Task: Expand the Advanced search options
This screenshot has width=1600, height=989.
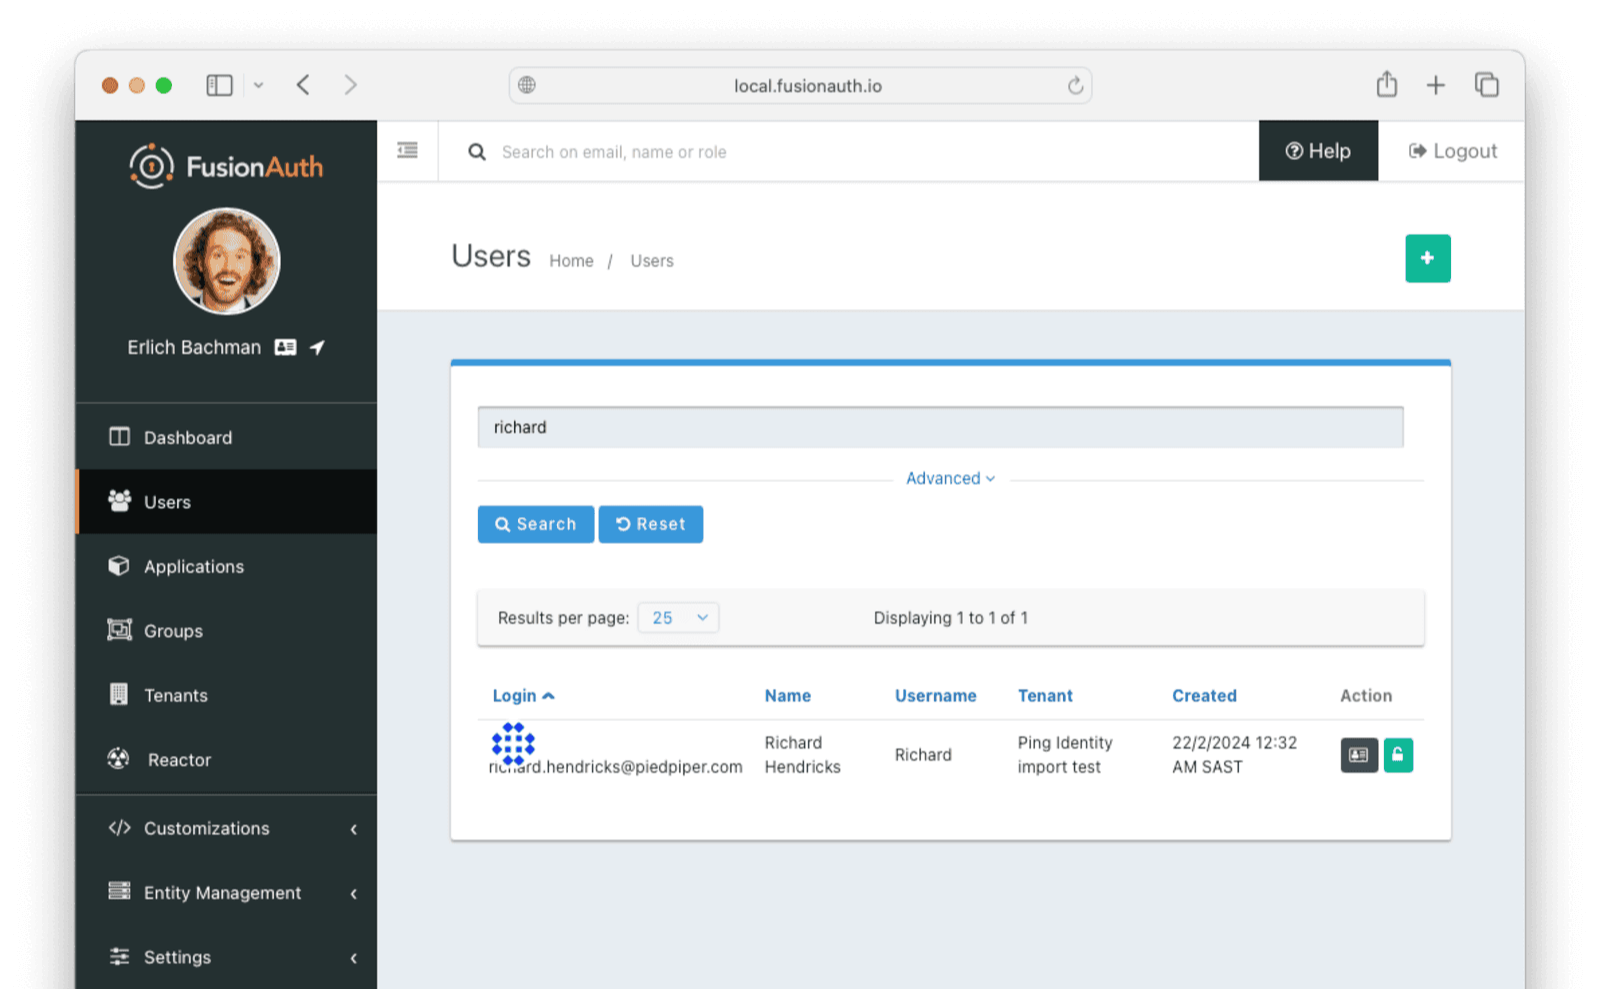Action: point(950,478)
